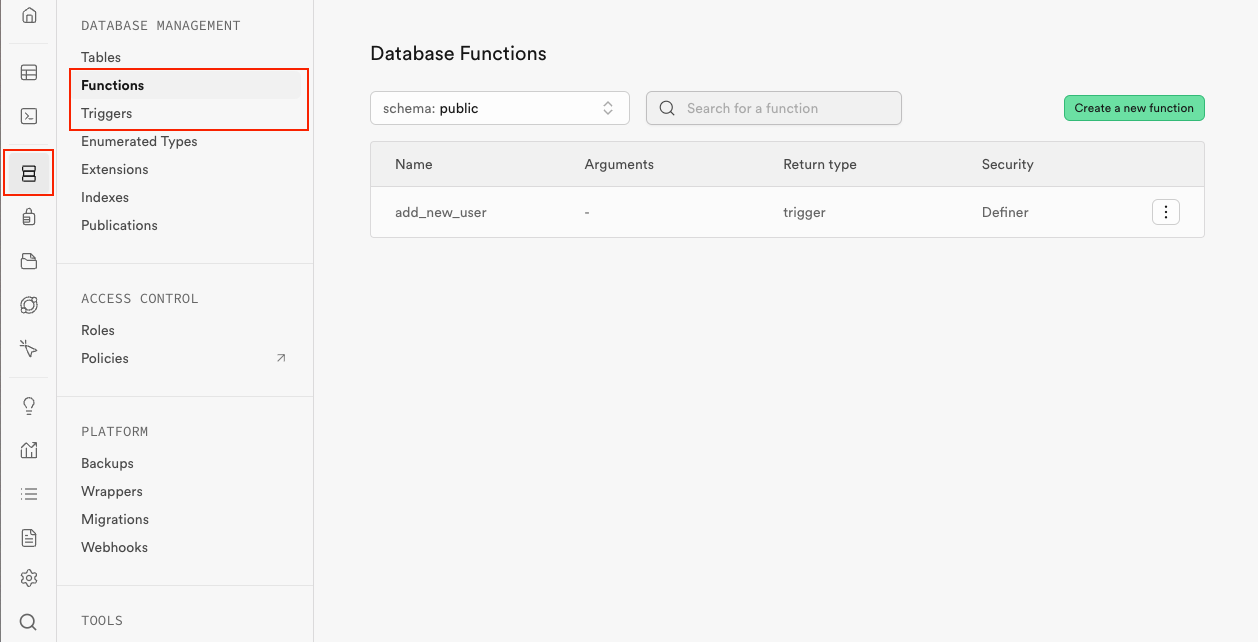This screenshot has width=1258, height=642.
Task: Click the magnifier icon in left rail
Action: [29, 622]
